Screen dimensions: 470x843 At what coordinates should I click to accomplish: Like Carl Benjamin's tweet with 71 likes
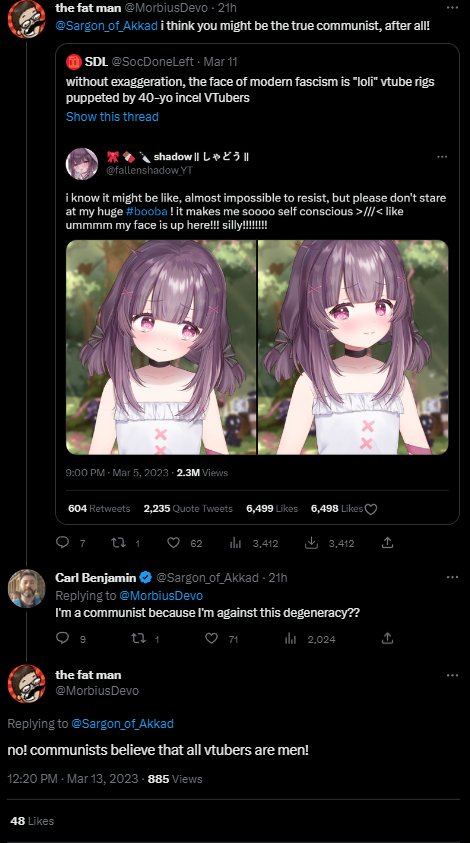pos(211,638)
